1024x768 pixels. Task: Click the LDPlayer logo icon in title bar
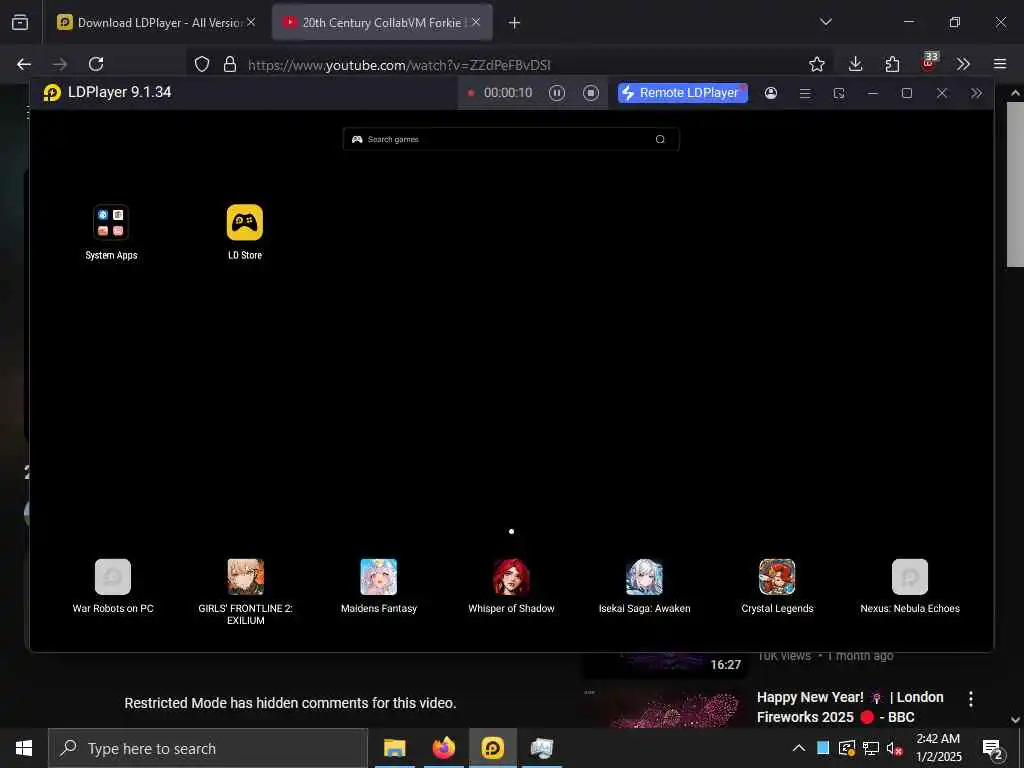(x=52, y=93)
